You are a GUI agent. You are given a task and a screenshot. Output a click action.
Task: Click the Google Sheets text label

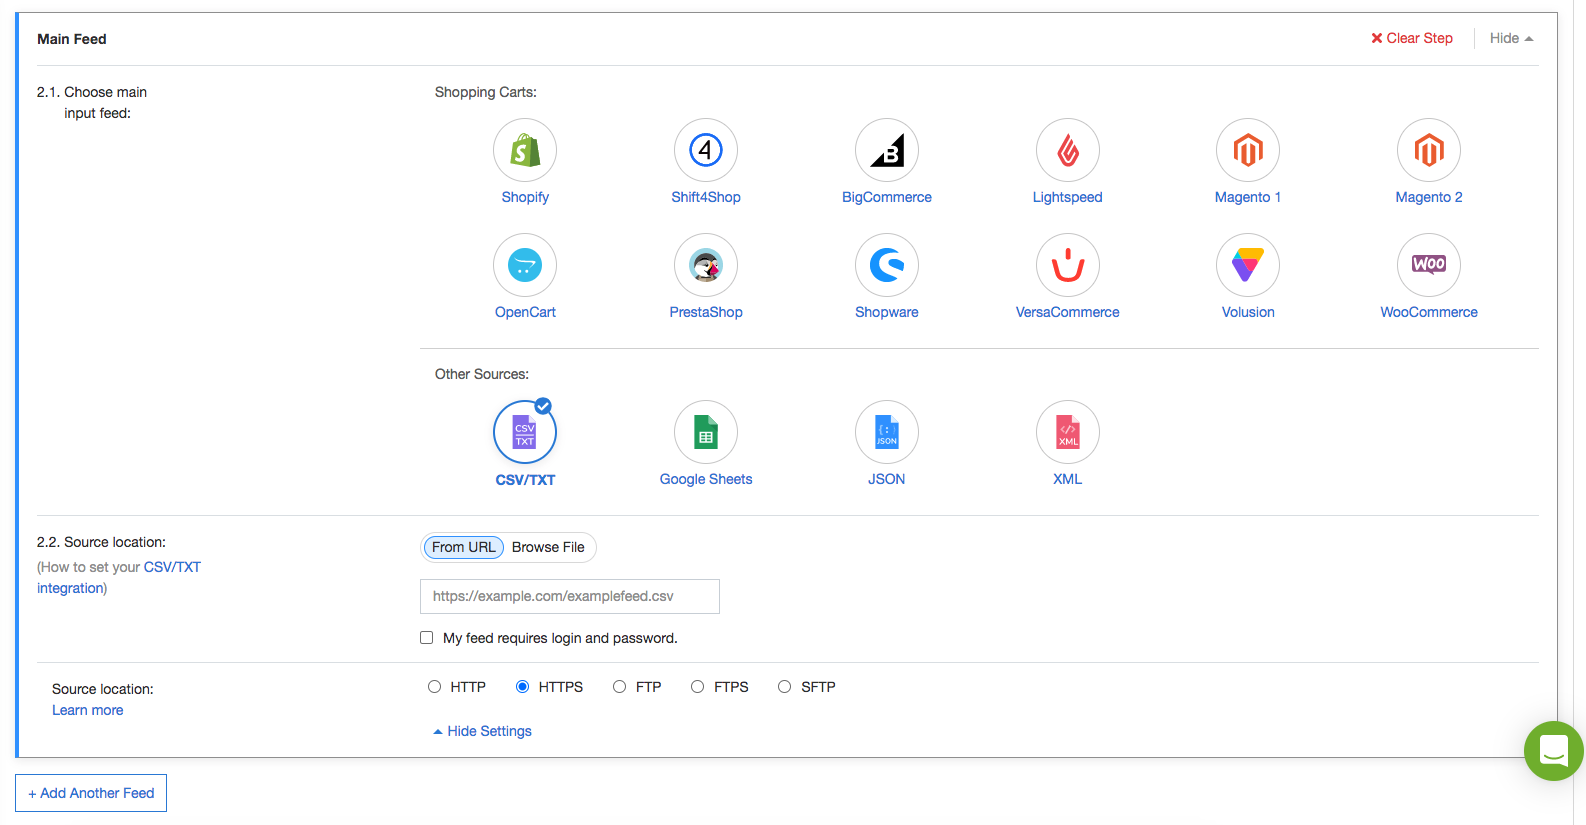point(706,479)
